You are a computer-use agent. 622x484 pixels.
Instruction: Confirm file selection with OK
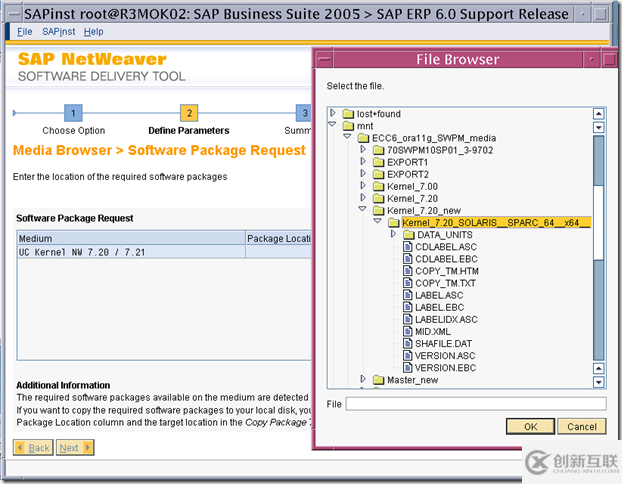coord(530,426)
